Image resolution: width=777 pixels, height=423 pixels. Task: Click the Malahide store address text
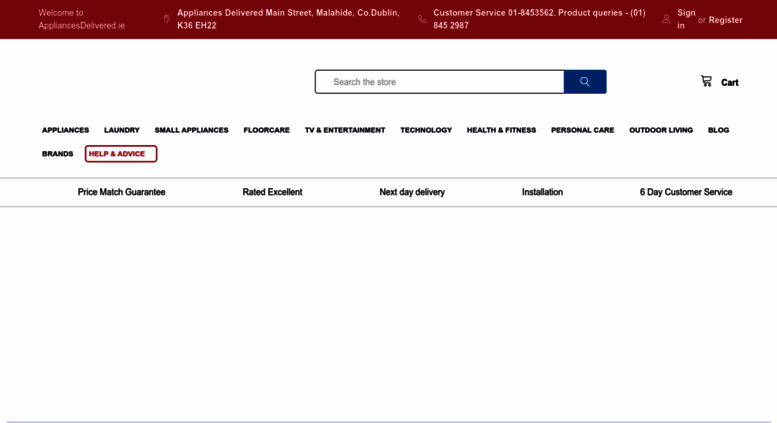[x=288, y=19]
